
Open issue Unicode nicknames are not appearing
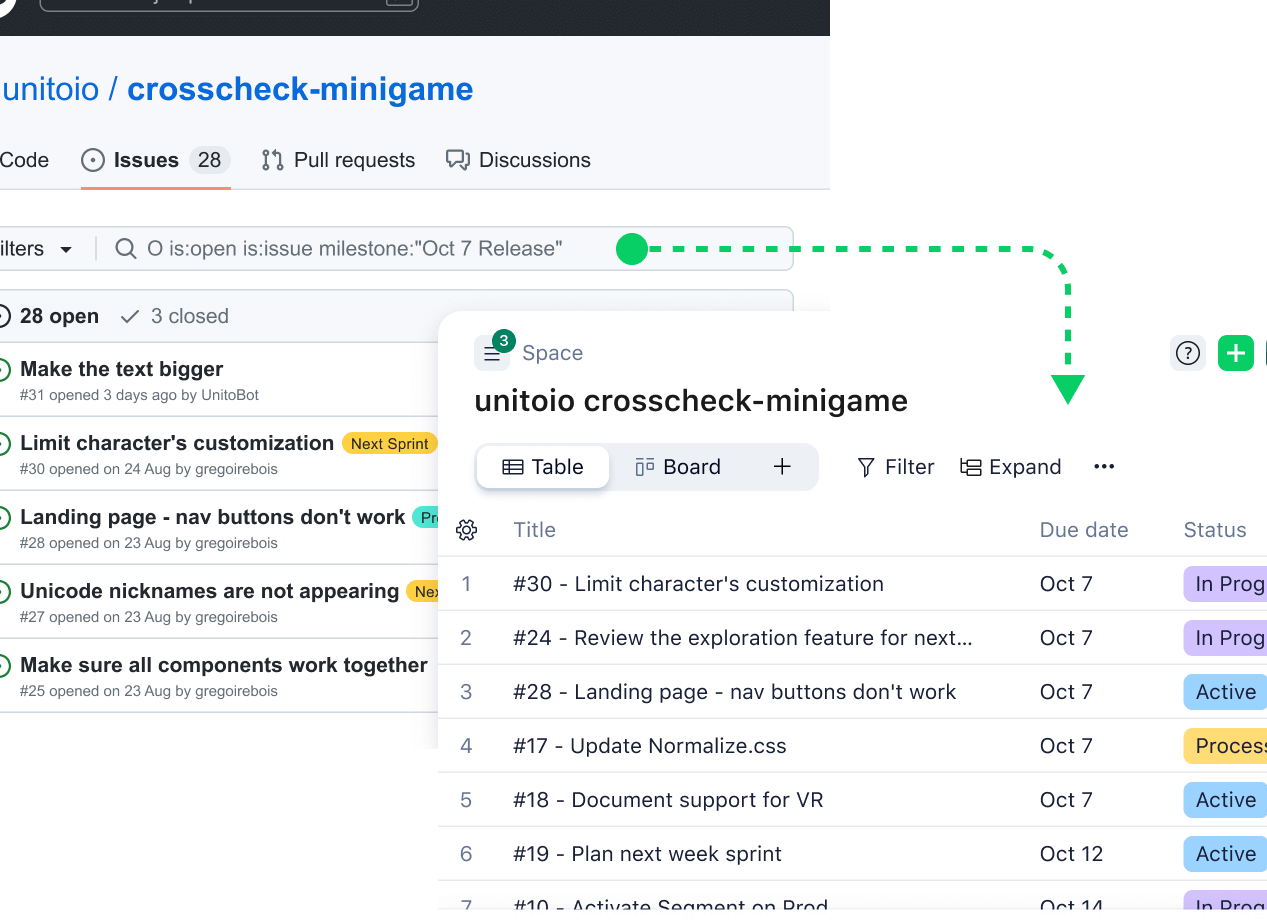(x=210, y=591)
